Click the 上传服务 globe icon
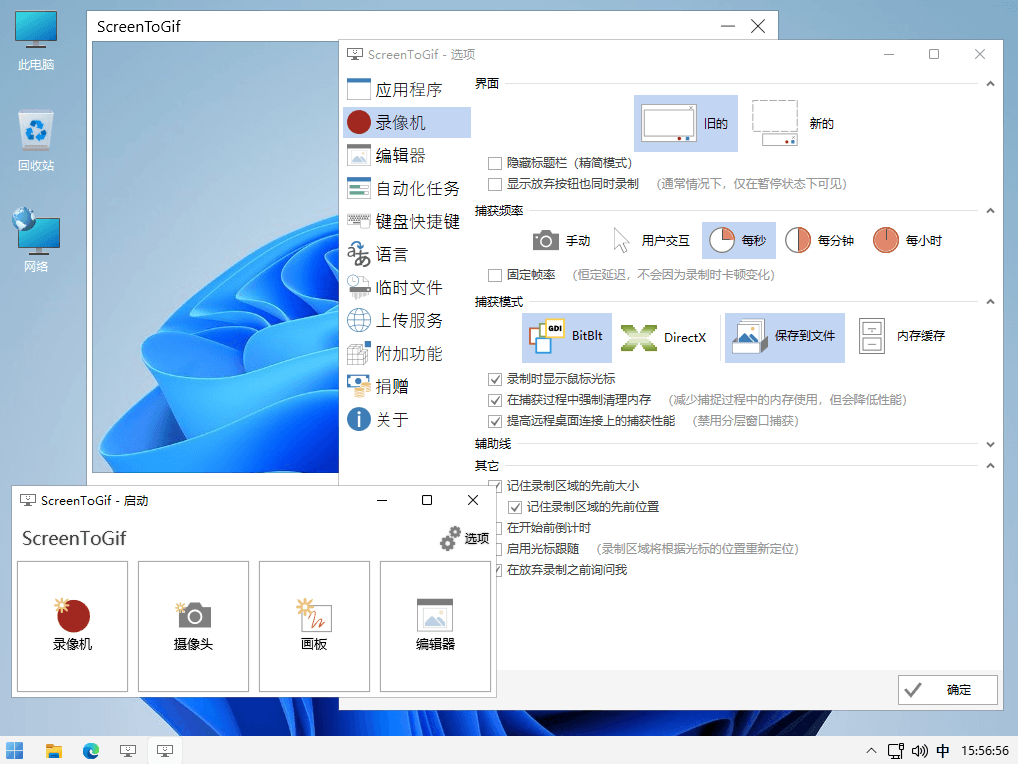The width and height of the screenshot is (1018, 764). (358, 320)
